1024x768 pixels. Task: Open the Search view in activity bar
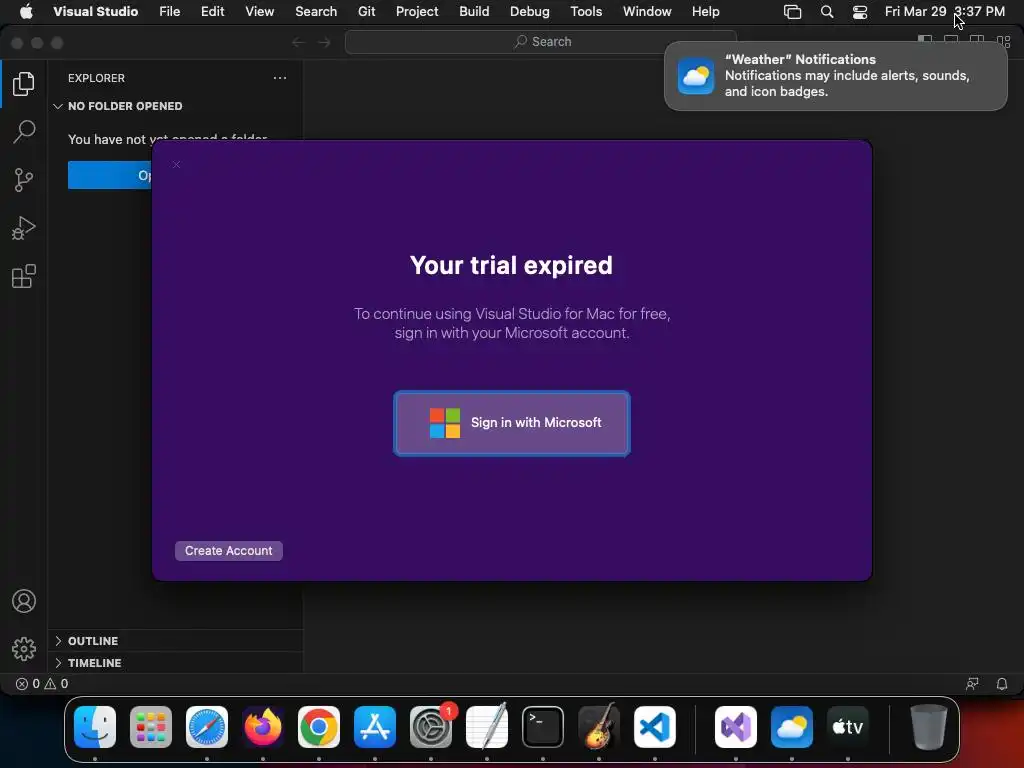pos(24,131)
